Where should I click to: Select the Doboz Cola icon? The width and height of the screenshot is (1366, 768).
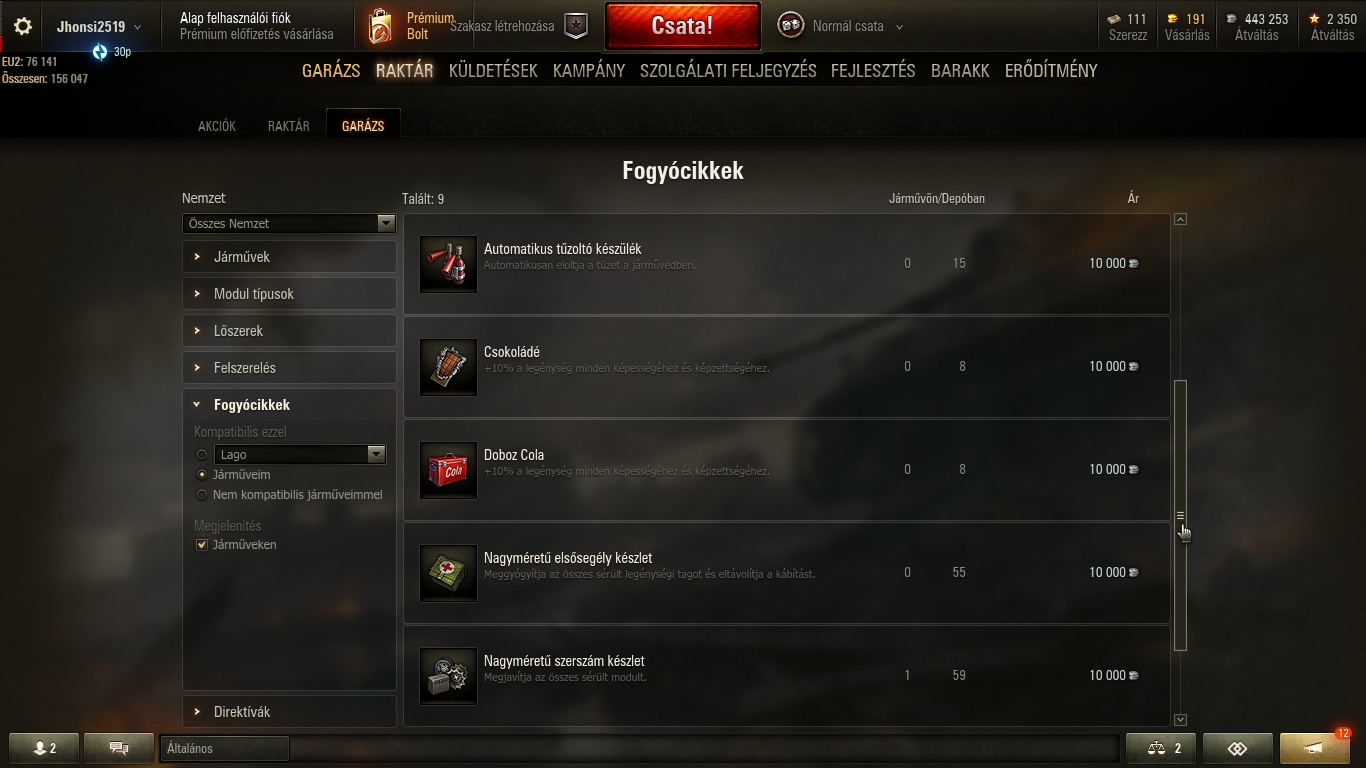(x=448, y=470)
